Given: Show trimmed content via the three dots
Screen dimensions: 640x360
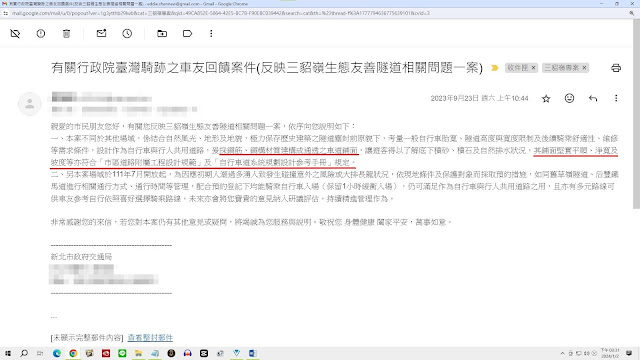Looking at the screenshot, I should (54, 317).
